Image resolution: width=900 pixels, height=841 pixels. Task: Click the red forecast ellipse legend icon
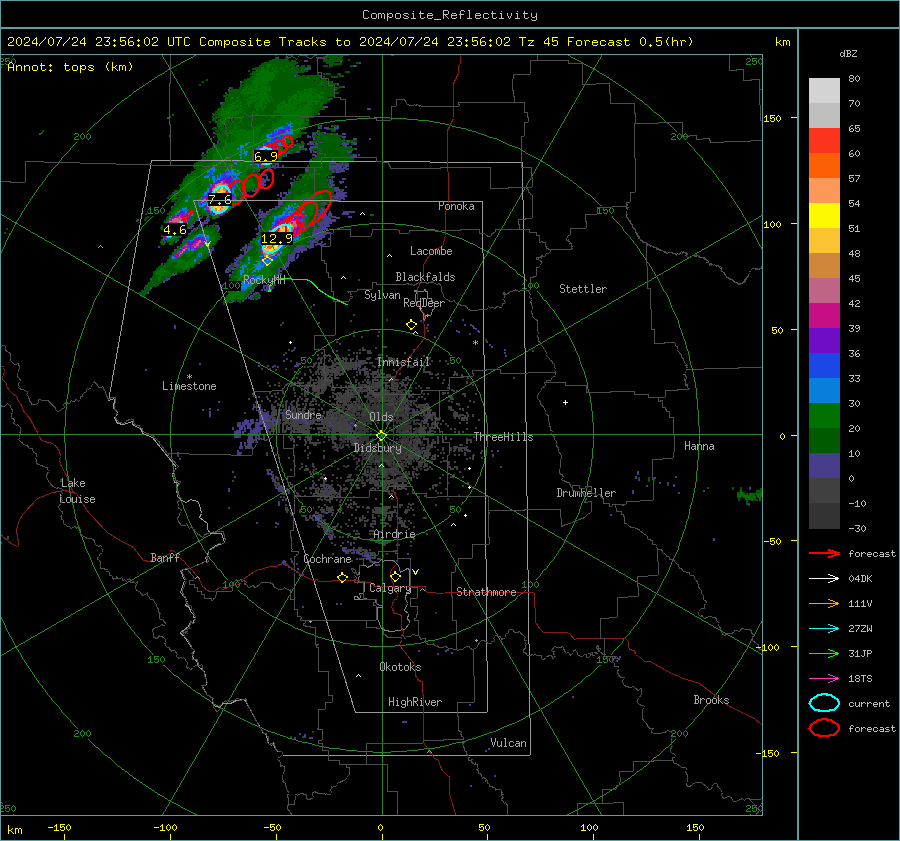[824, 728]
